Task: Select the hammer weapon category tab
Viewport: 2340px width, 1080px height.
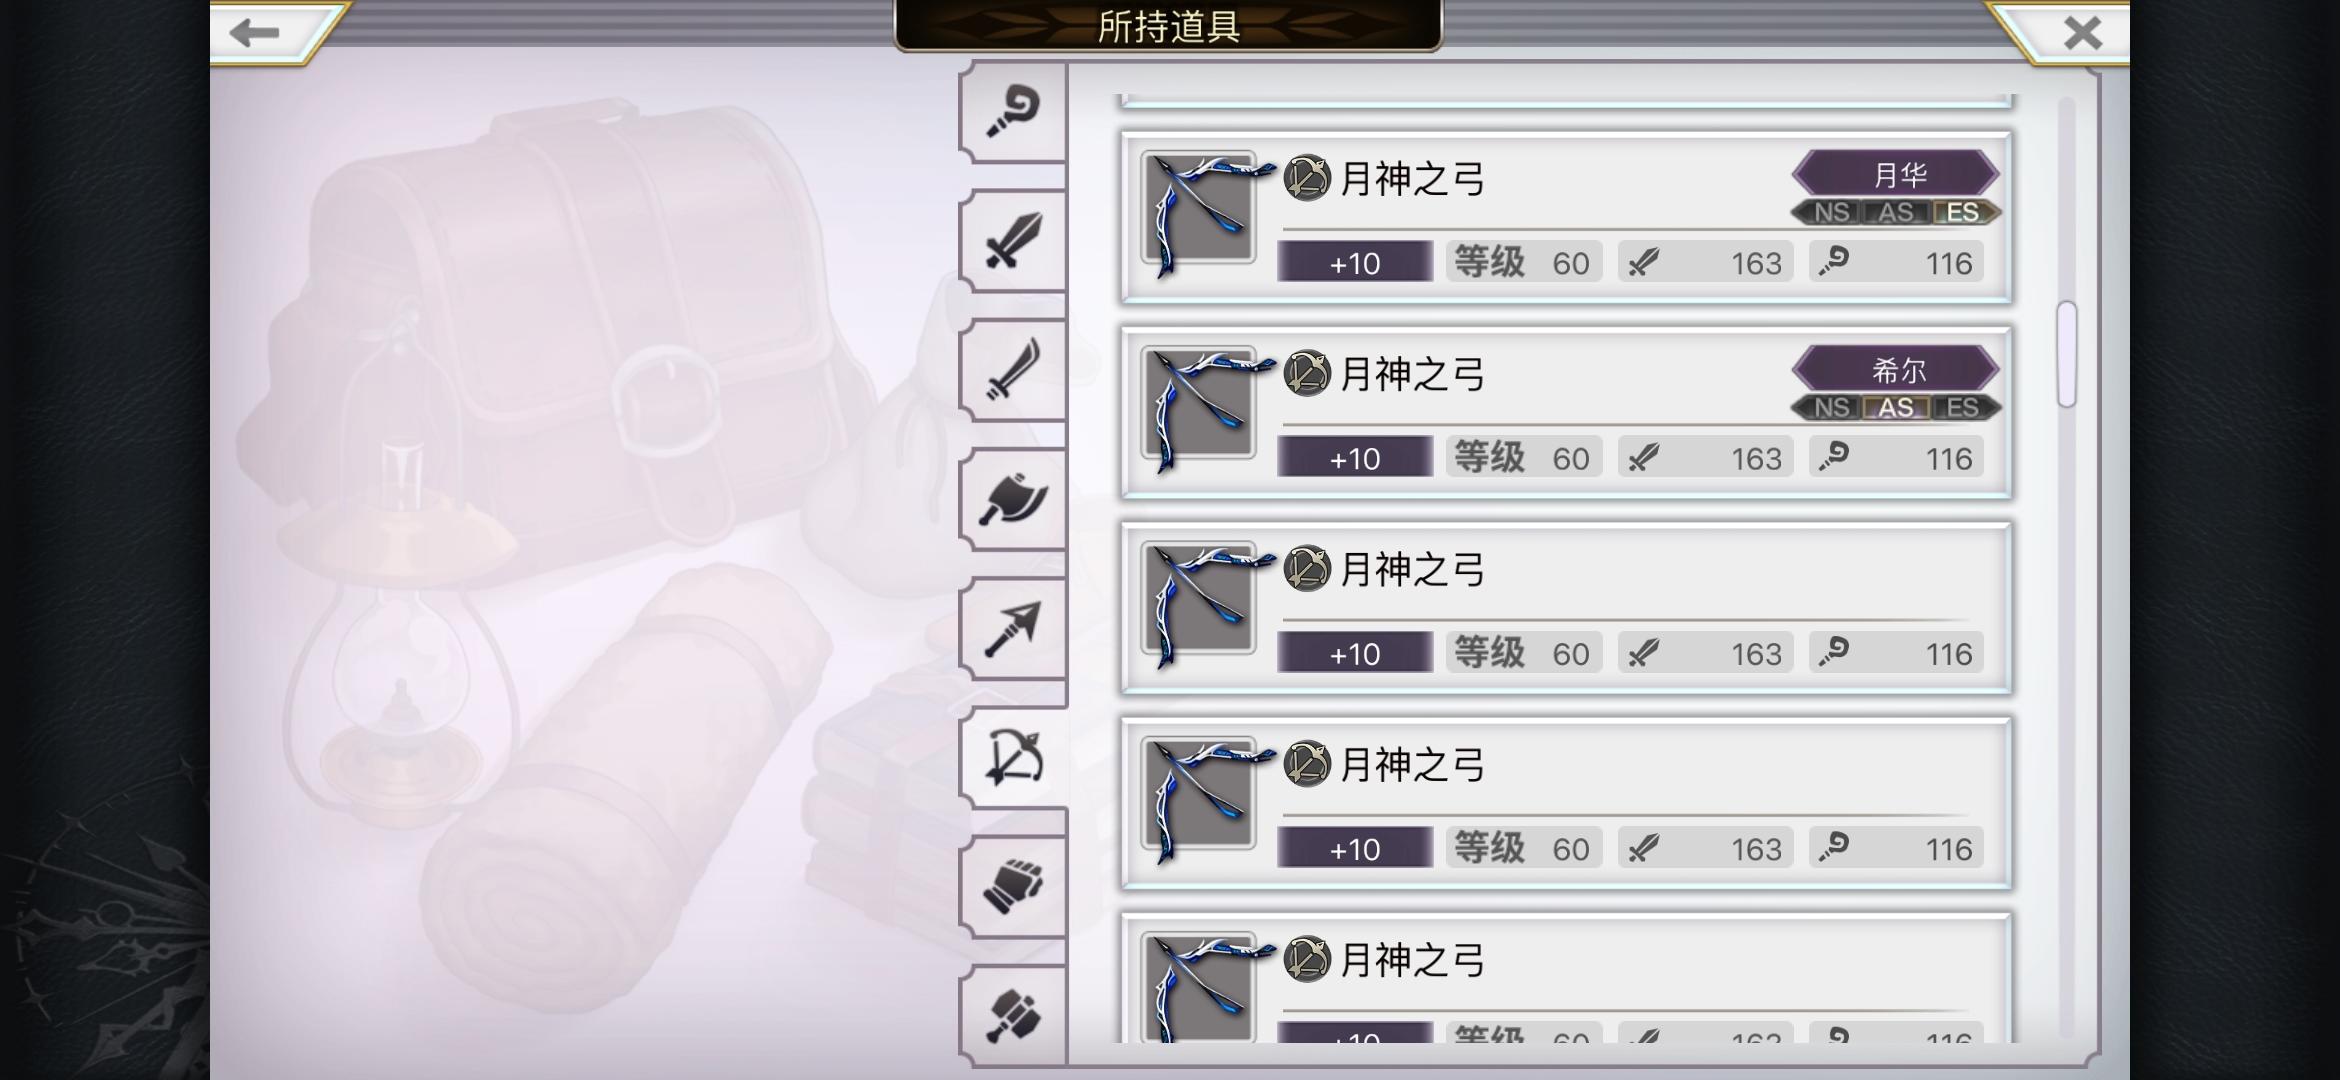Action: pyautogui.click(x=1012, y=1016)
